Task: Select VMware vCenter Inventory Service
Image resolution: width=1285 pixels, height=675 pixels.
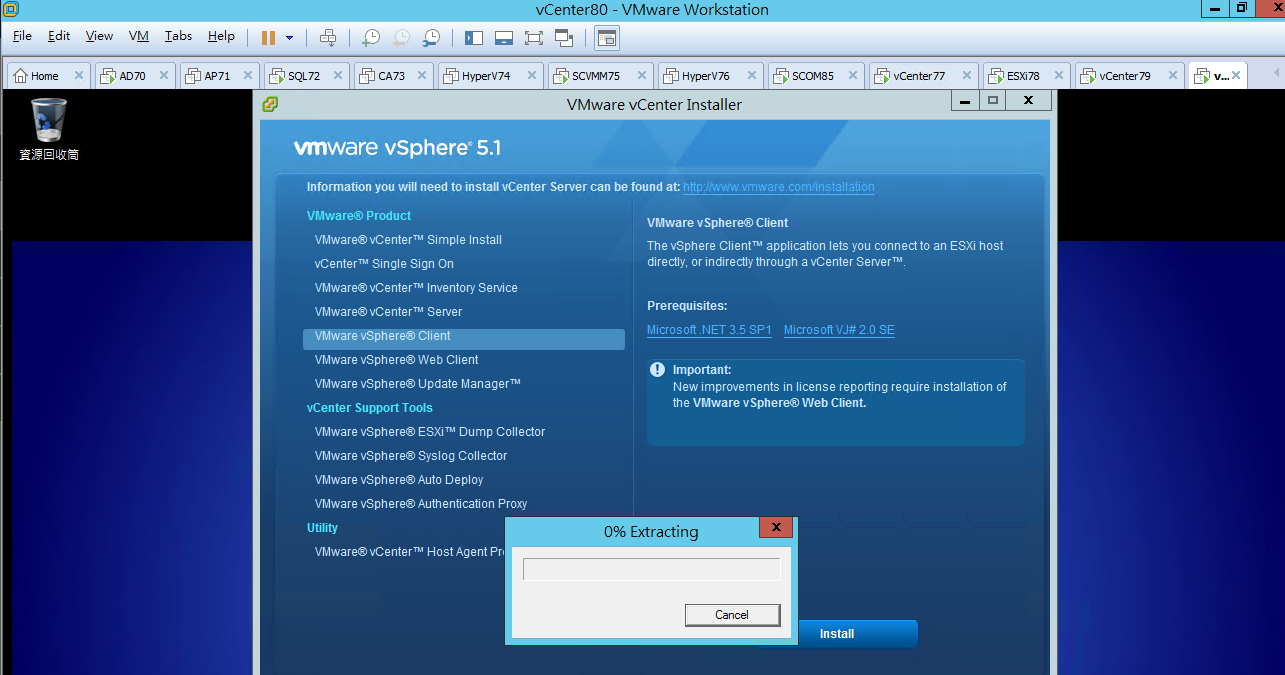Action: coord(416,288)
